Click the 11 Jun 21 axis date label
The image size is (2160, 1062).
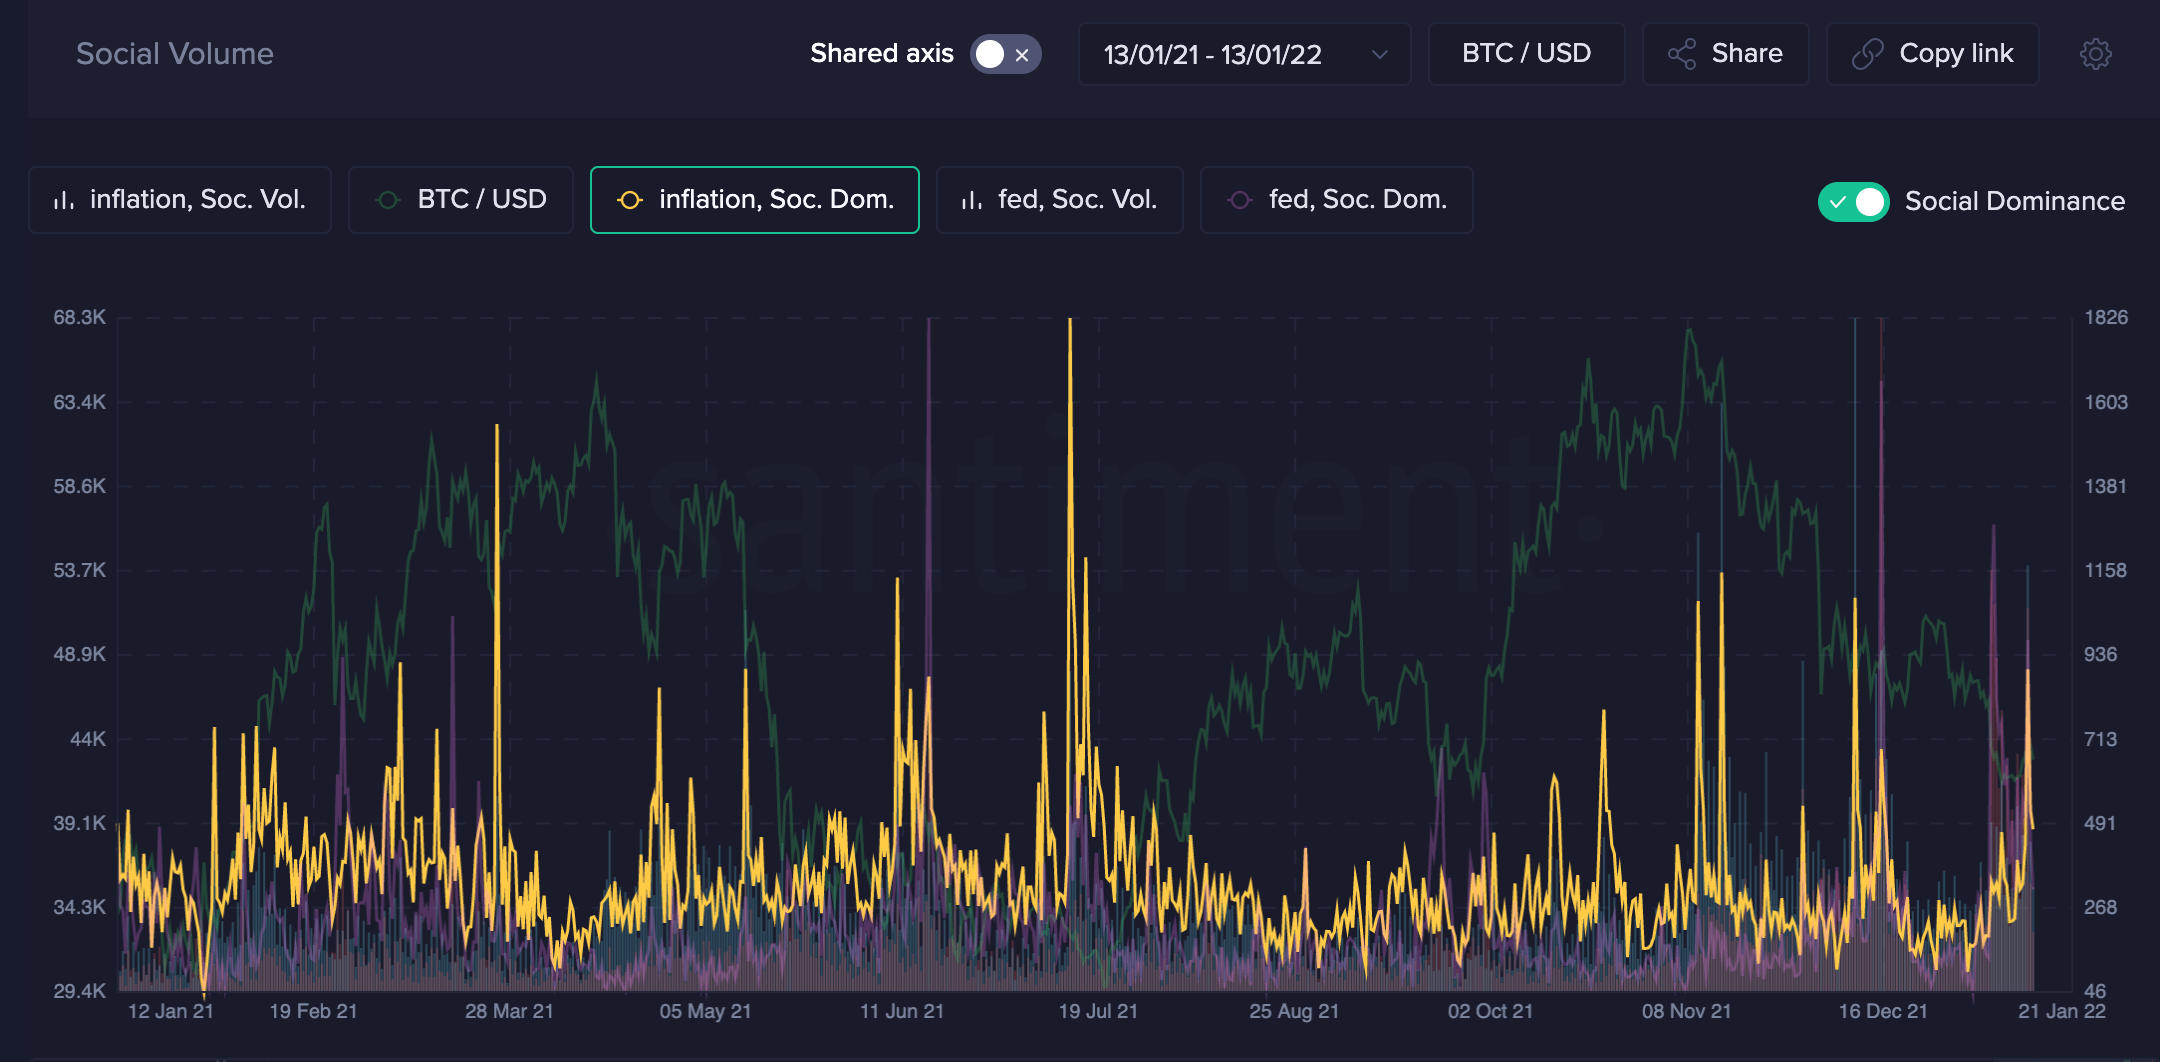point(902,1011)
